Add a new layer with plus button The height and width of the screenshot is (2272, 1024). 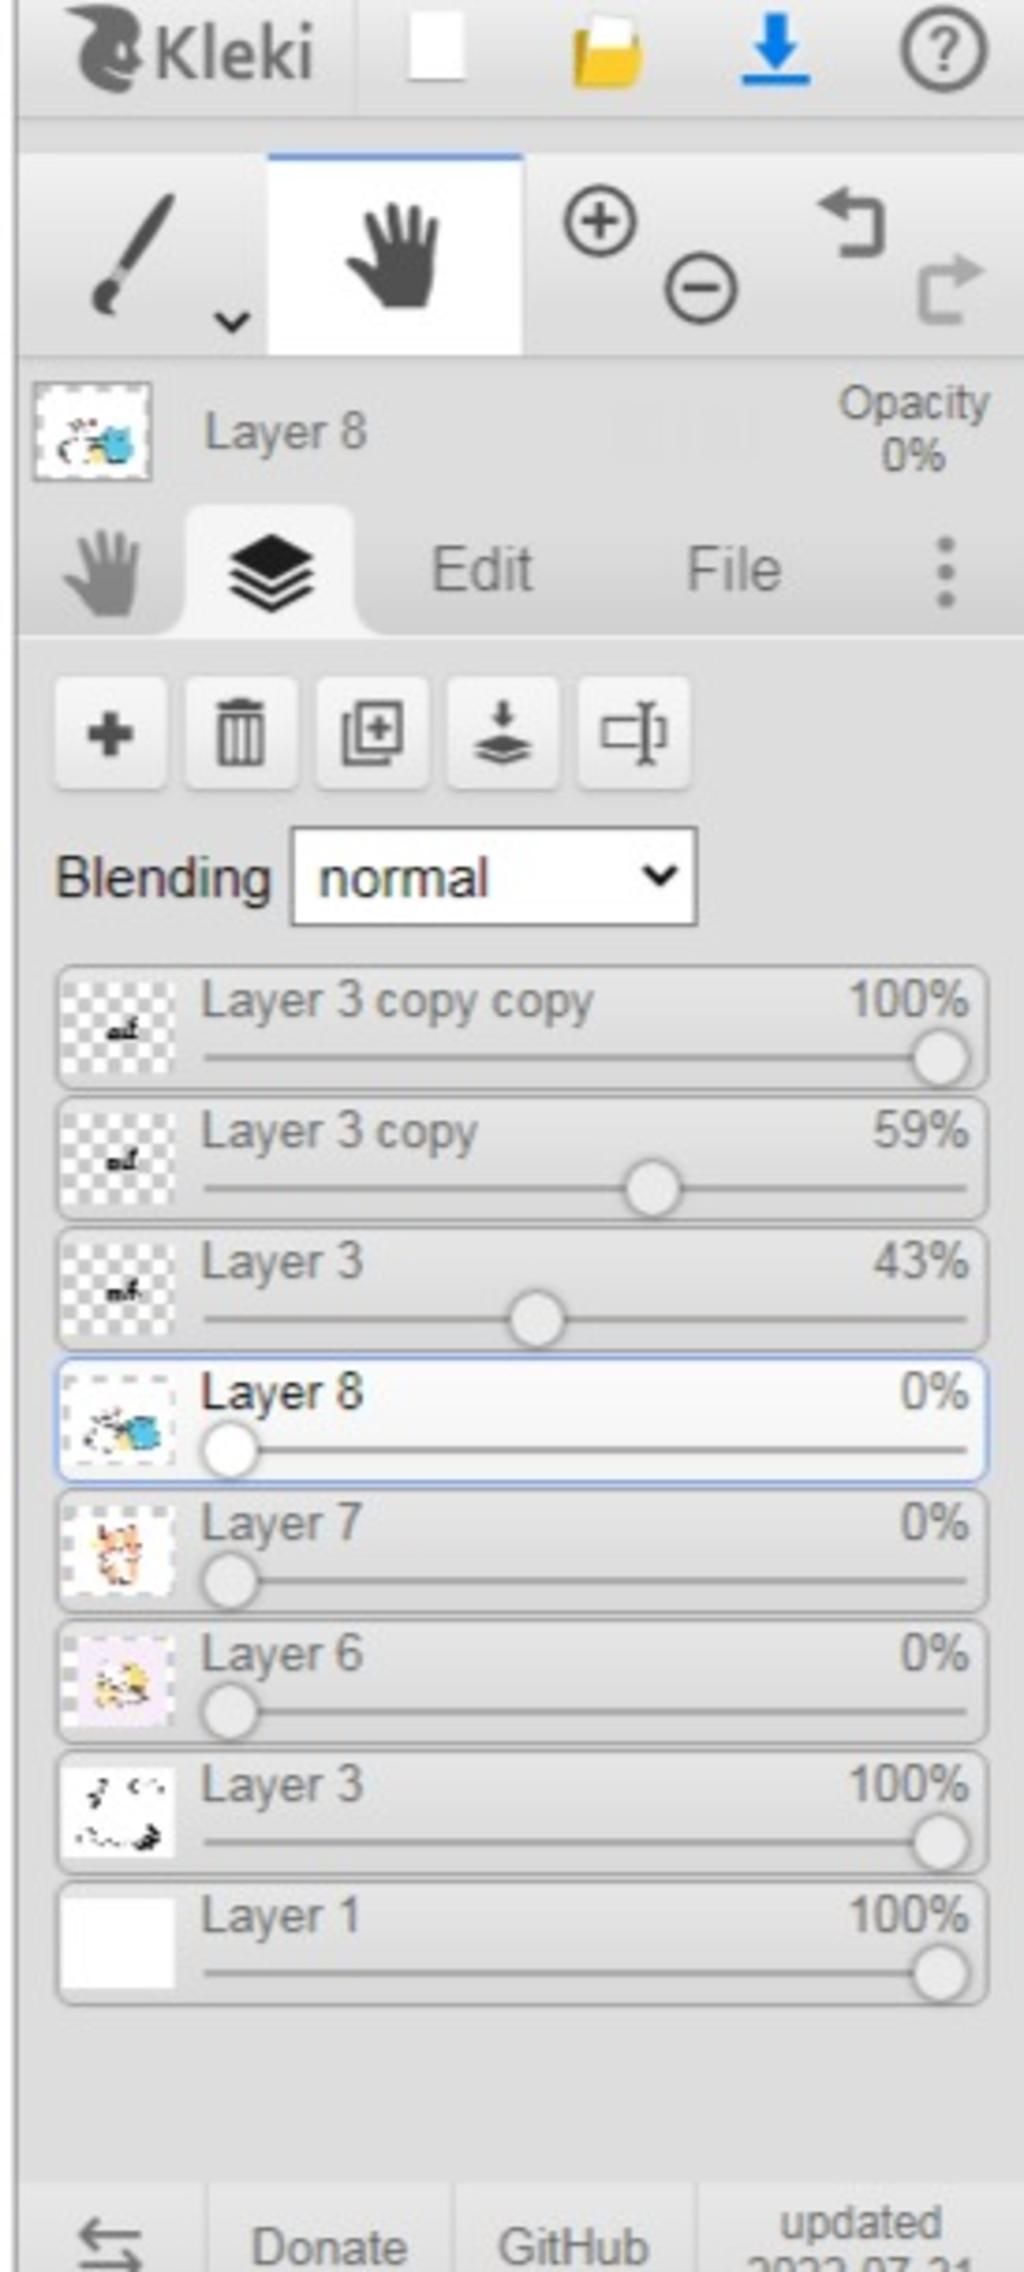click(110, 733)
